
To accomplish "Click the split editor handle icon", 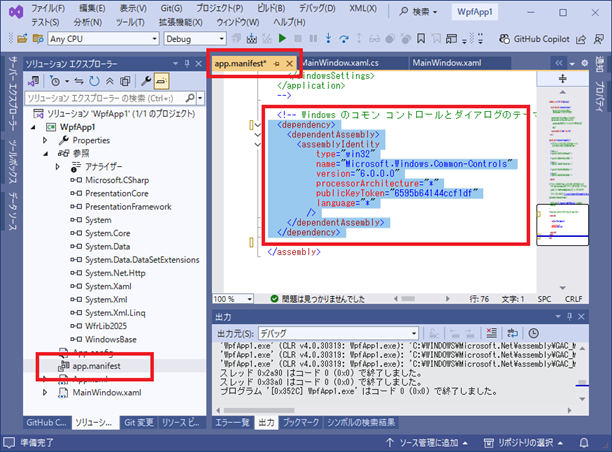I will point(562,79).
